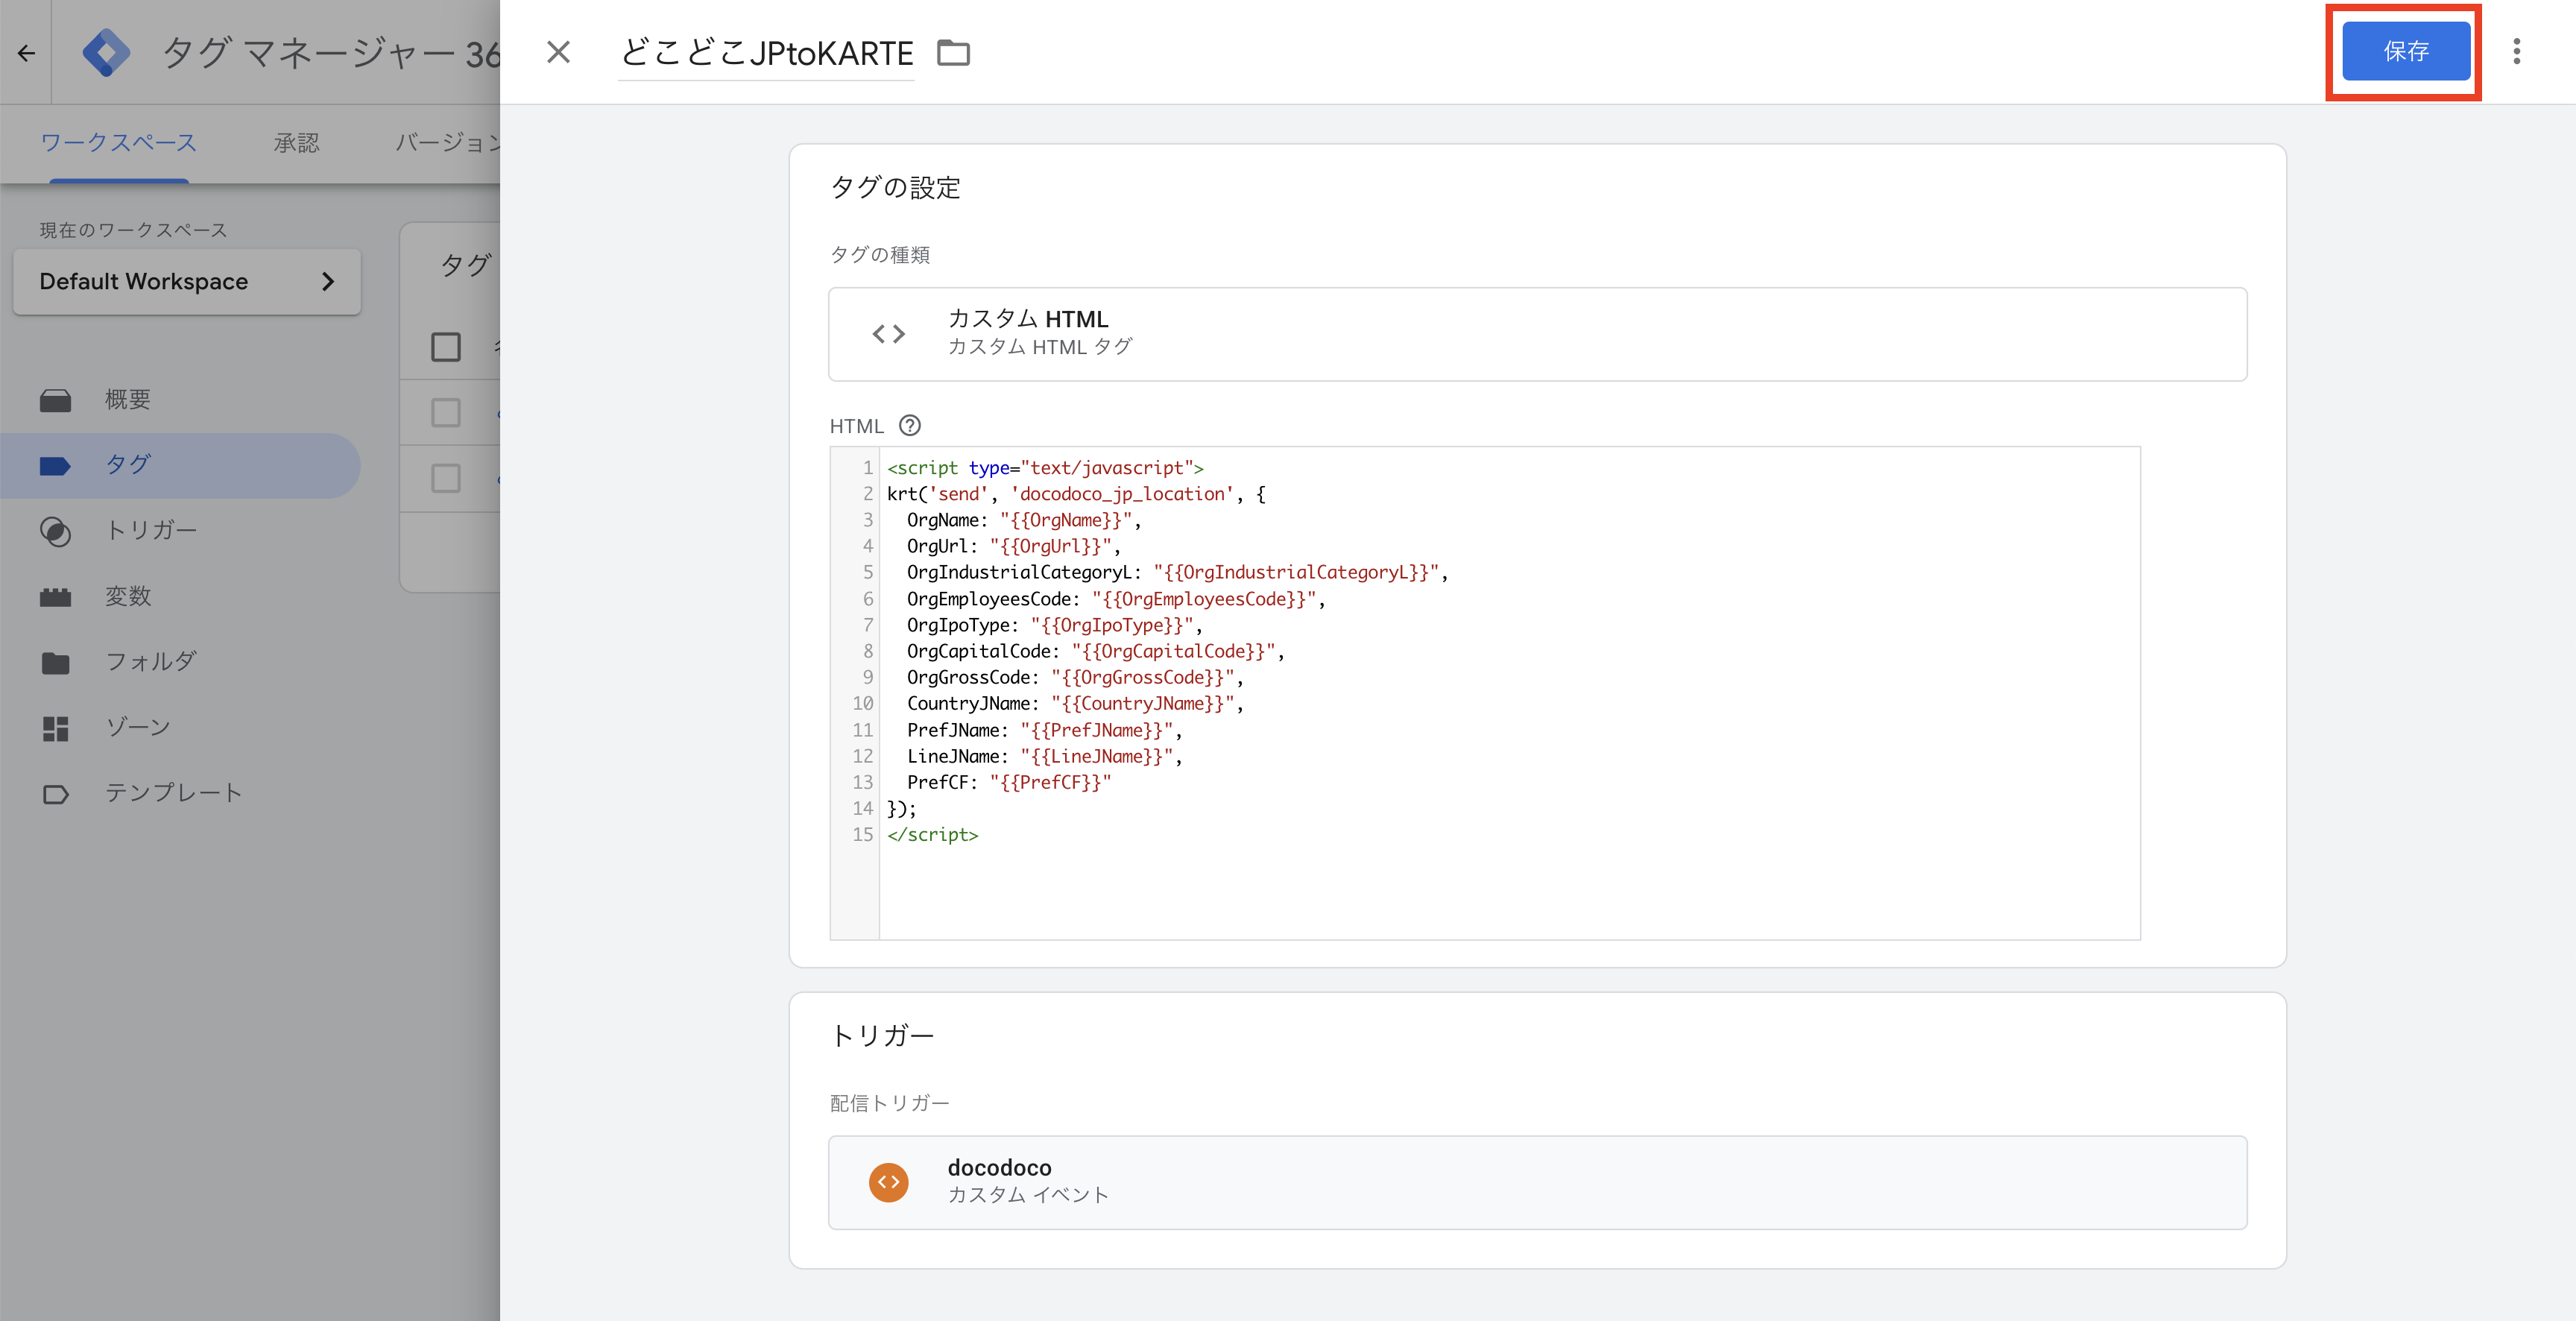Click the orange docodoco trigger icon
2576x1321 pixels.
[x=888, y=1182]
